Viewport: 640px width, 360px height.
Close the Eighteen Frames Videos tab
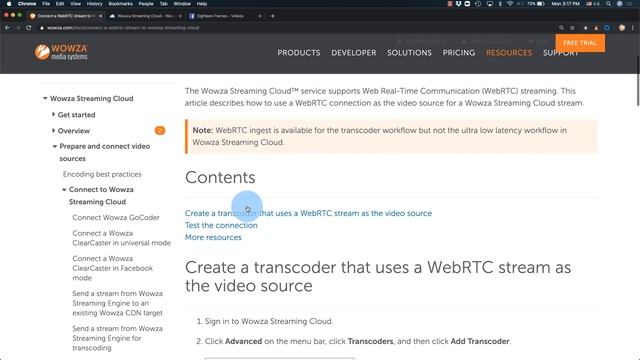coord(260,16)
